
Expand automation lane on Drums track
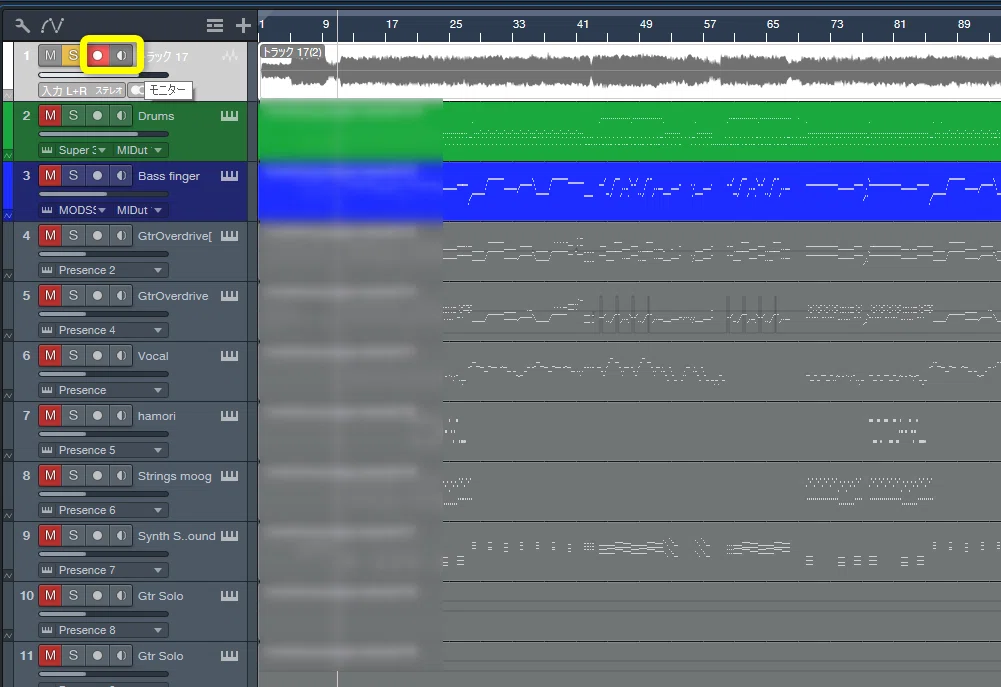point(8,155)
